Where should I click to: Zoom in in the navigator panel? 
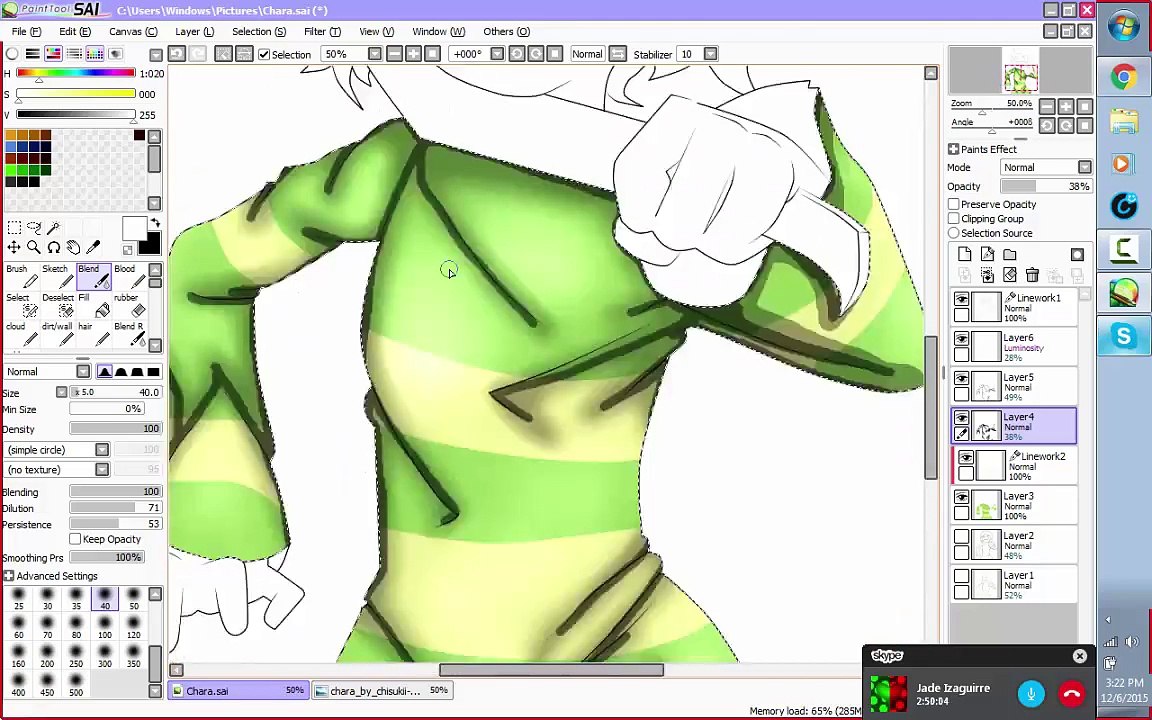coord(1066,107)
